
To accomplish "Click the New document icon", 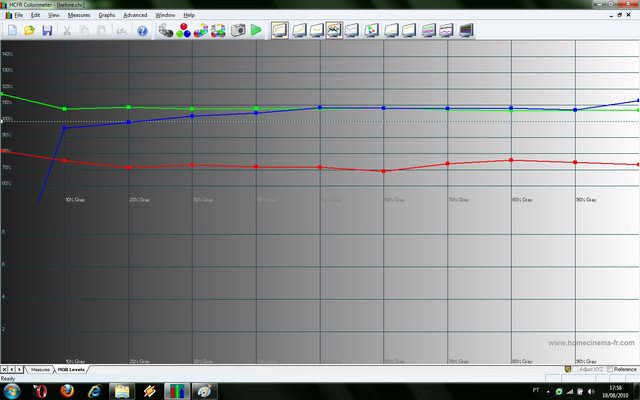I will tap(12, 30).
